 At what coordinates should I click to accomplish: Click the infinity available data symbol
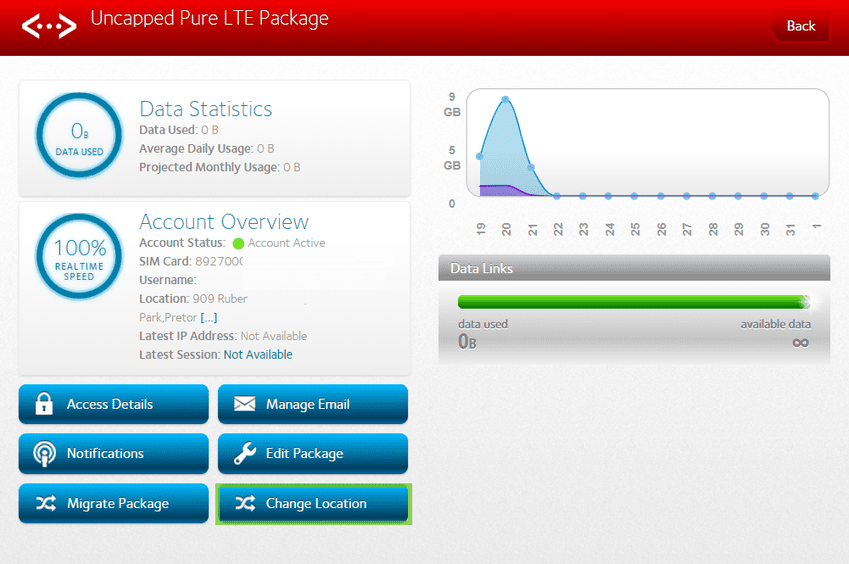click(x=799, y=342)
